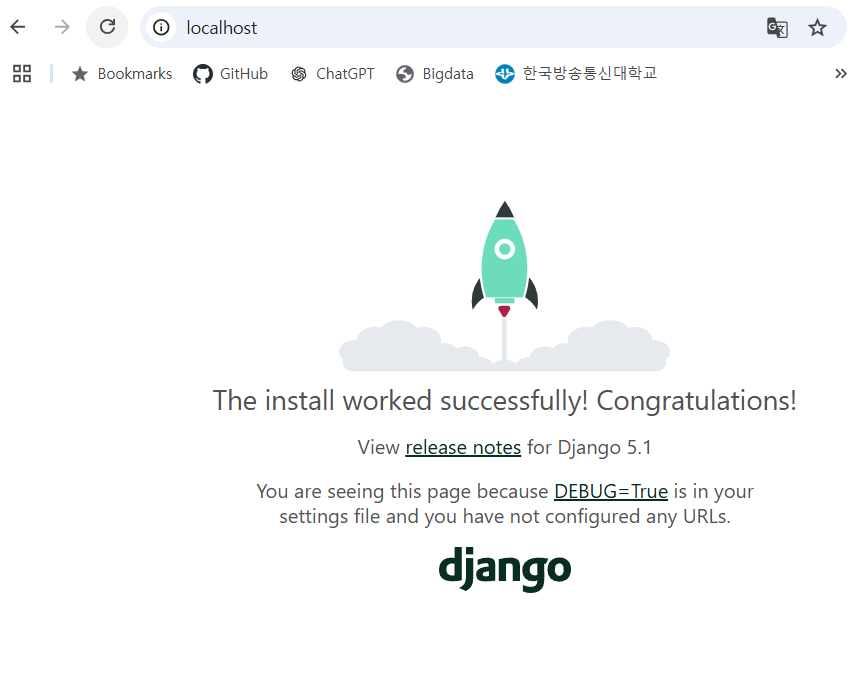Open the ChatGPT bookmark
The height and width of the screenshot is (691, 857).
(332, 74)
